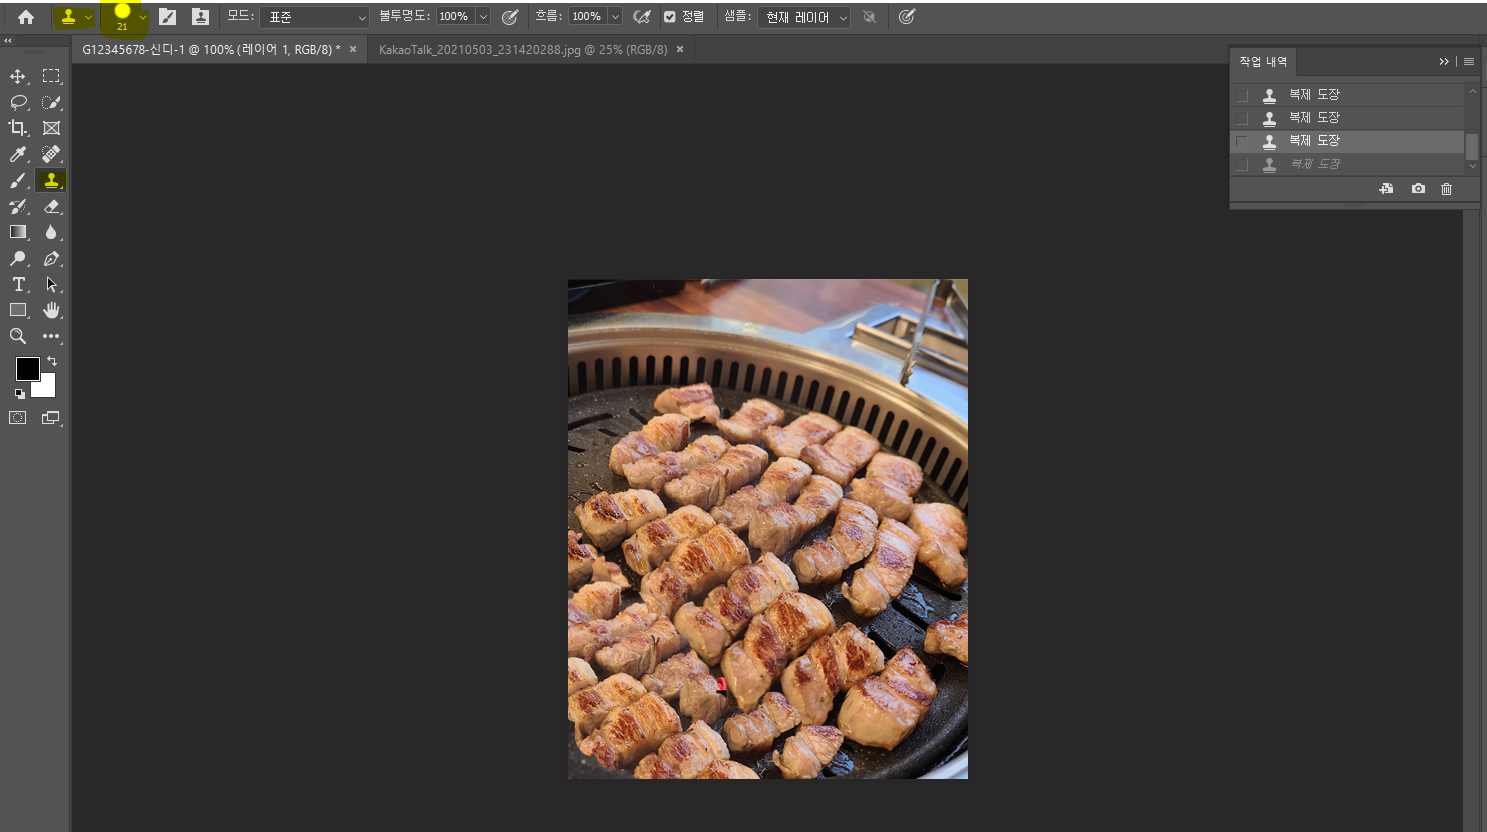The width and height of the screenshot is (1487, 832).
Task: Select the Blur tool
Action: (x=51, y=232)
